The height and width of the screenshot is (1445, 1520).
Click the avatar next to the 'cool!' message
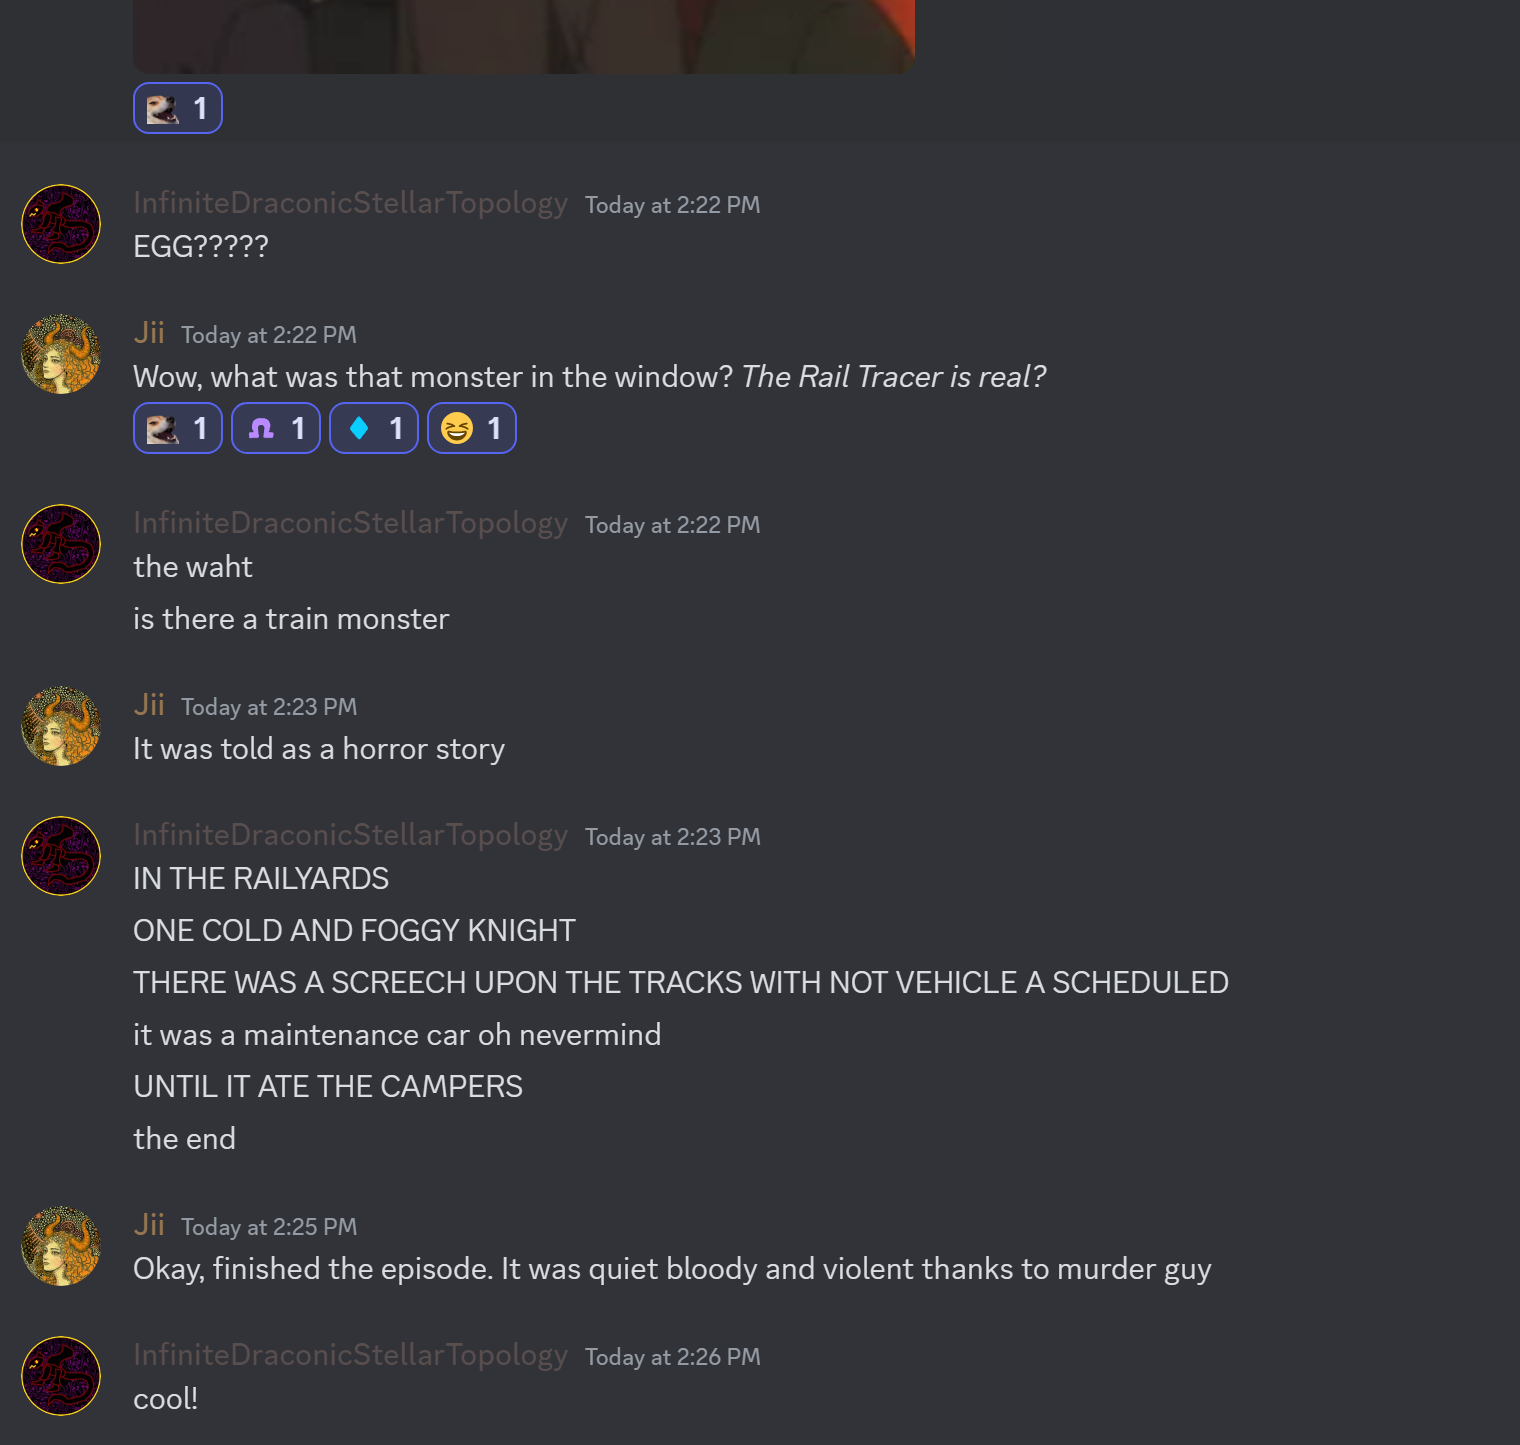point(61,1376)
